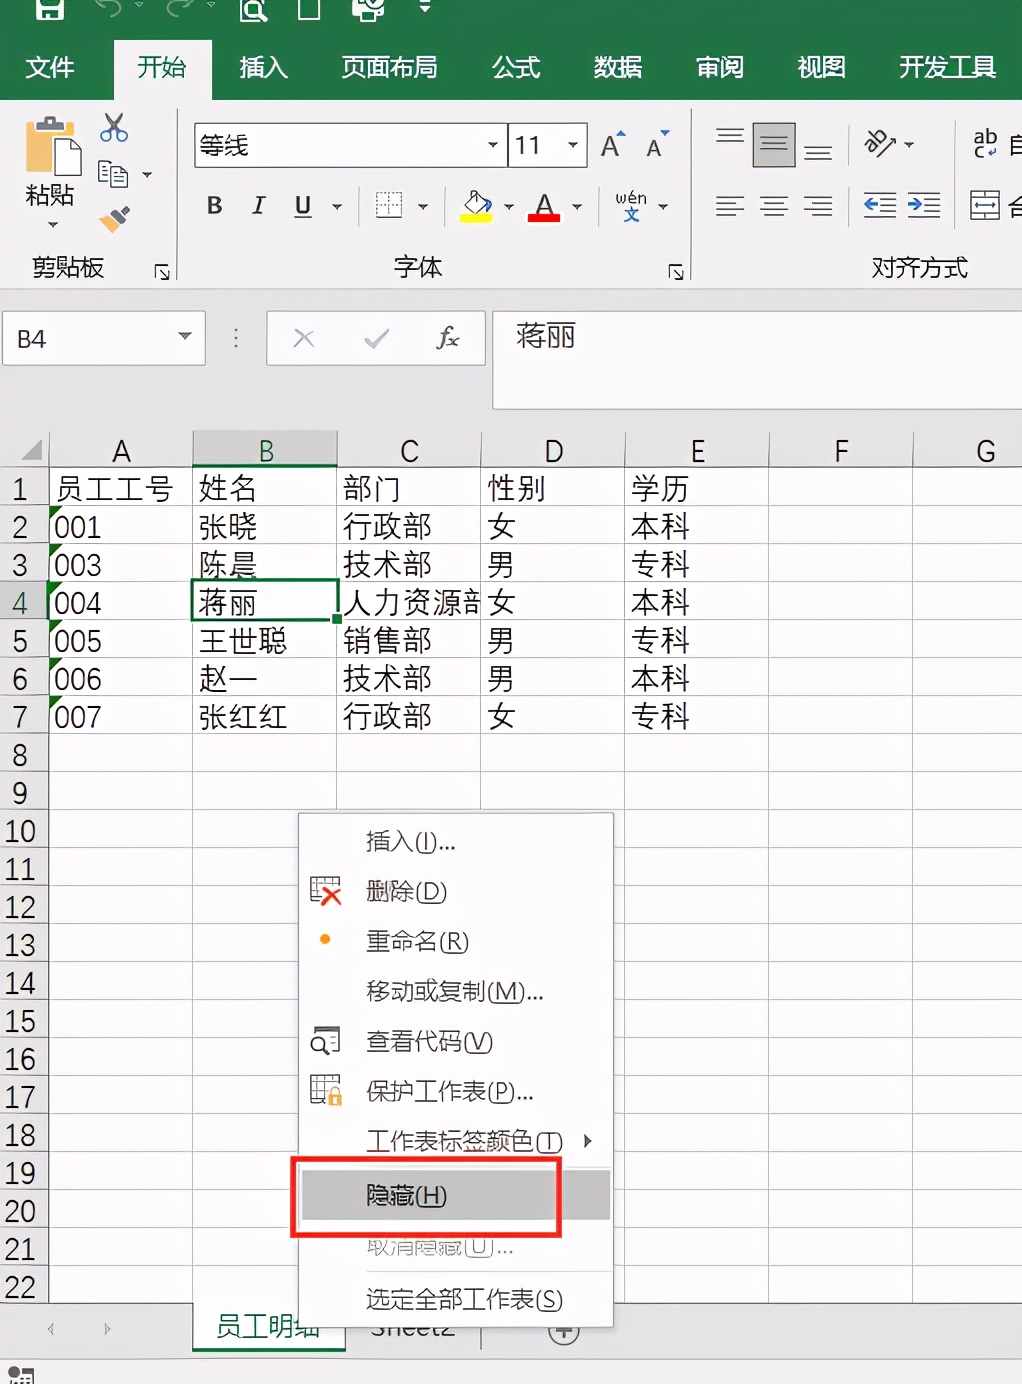Apply yellow fill color bucket
1022x1384 pixels.
(477, 206)
